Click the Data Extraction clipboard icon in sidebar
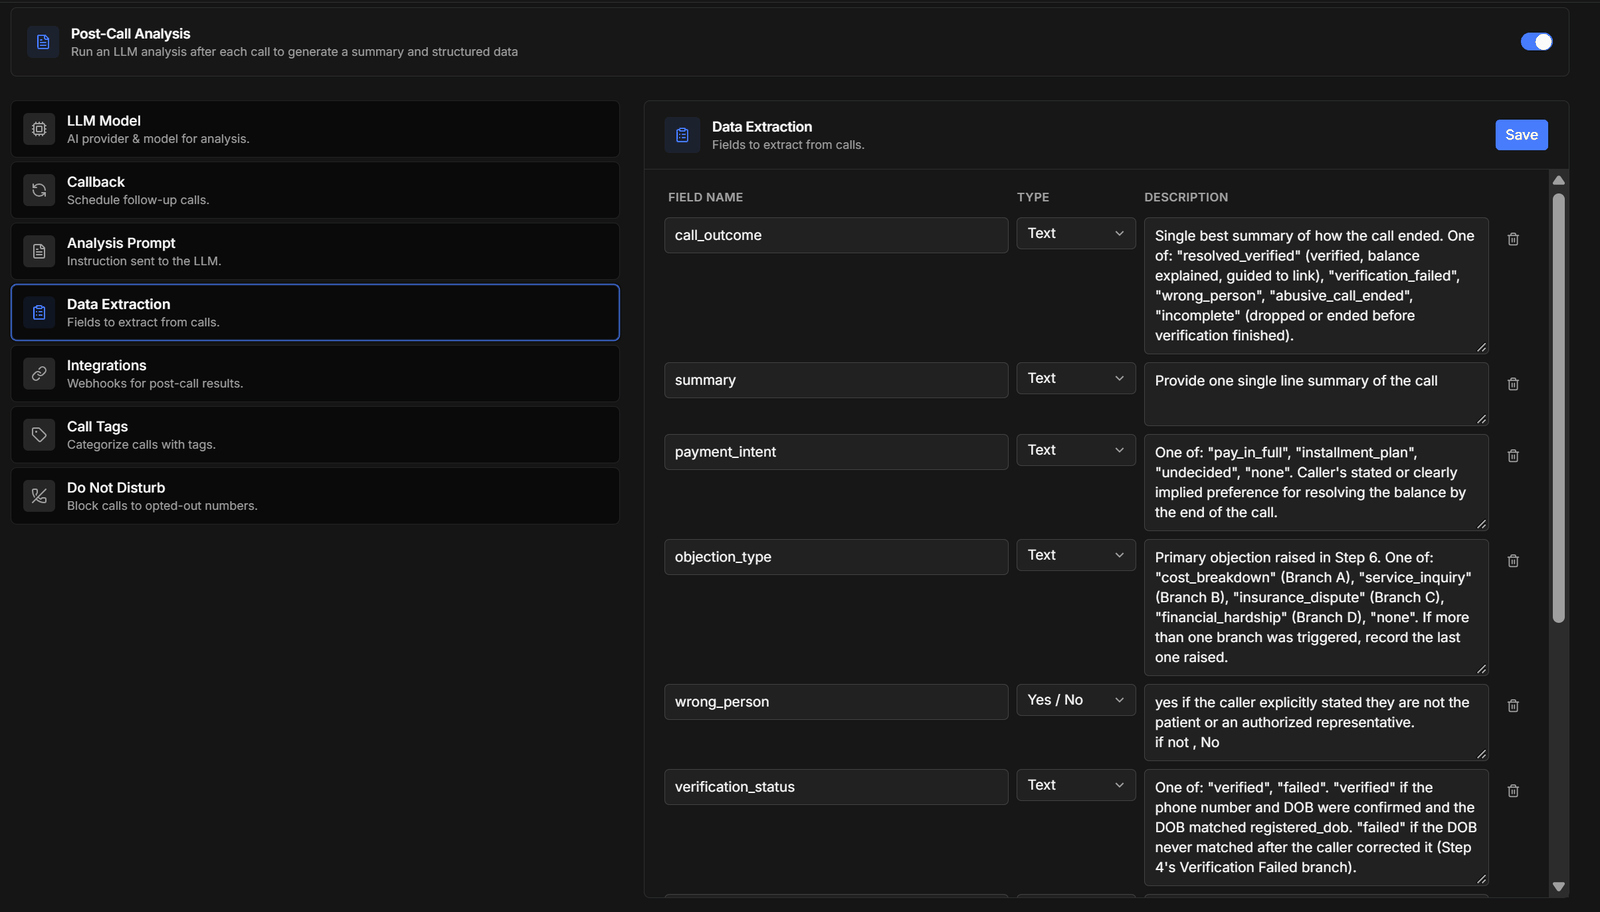 pos(39,312)
